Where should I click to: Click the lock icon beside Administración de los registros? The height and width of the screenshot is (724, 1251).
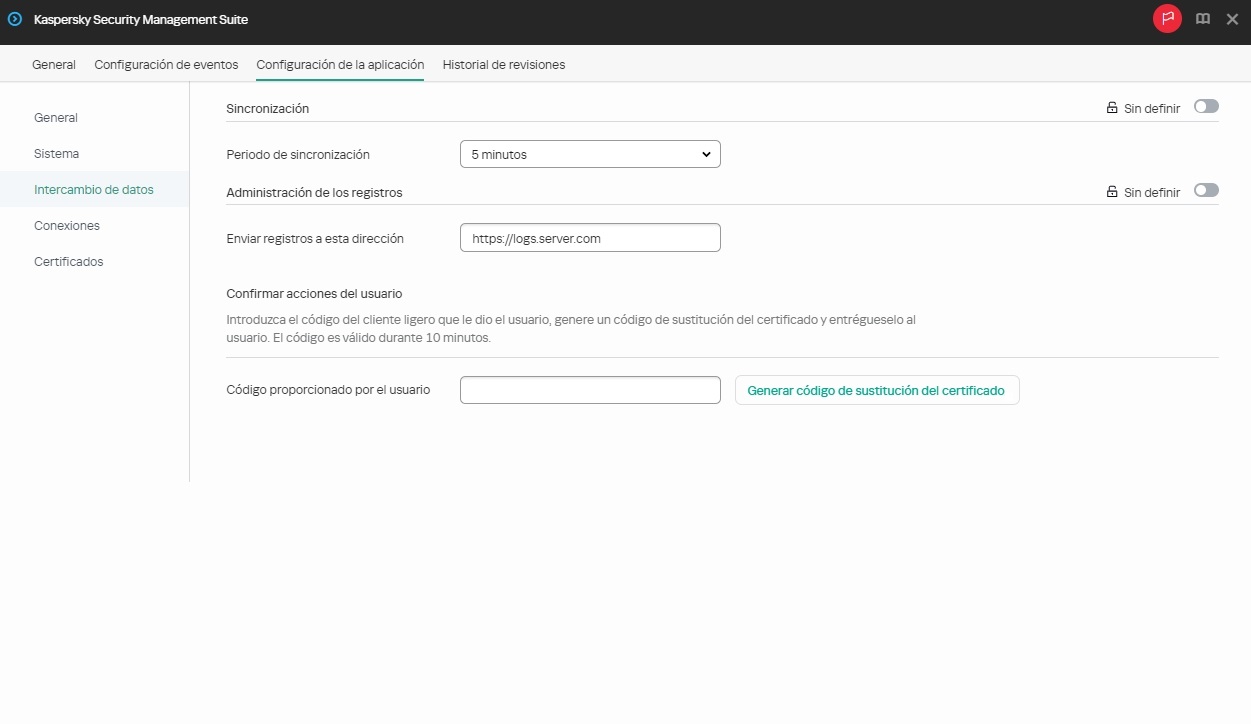(1111, 192)
